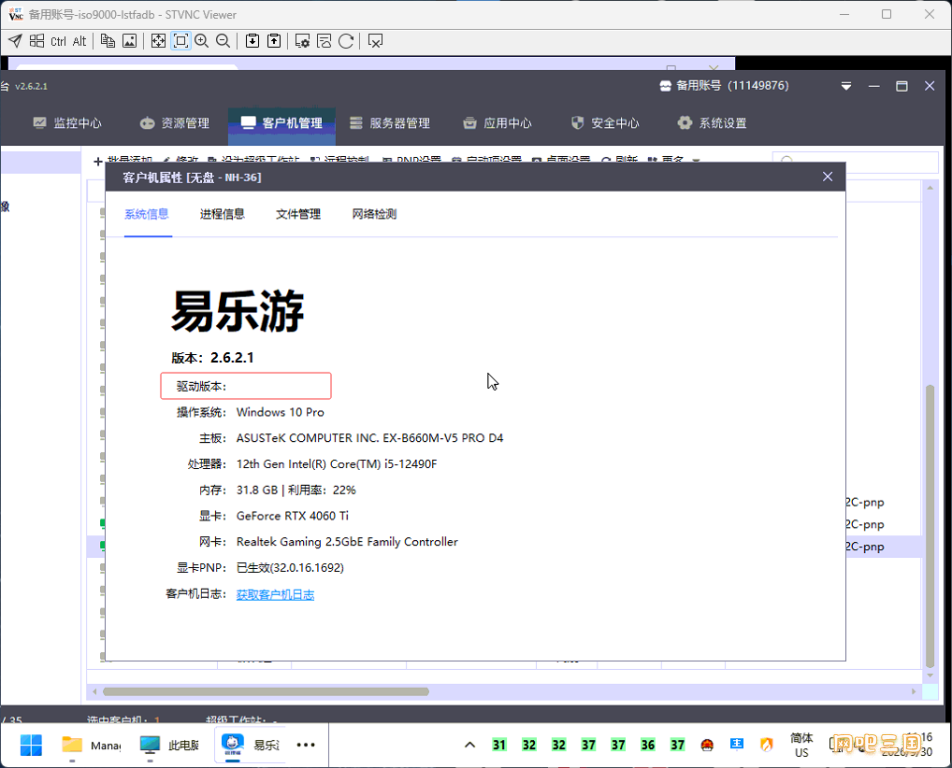This screenshot has width=952, height=768.
Task: Open the 资源管理 menu tab
Action: pyautogui.click(x=175, y=123)
